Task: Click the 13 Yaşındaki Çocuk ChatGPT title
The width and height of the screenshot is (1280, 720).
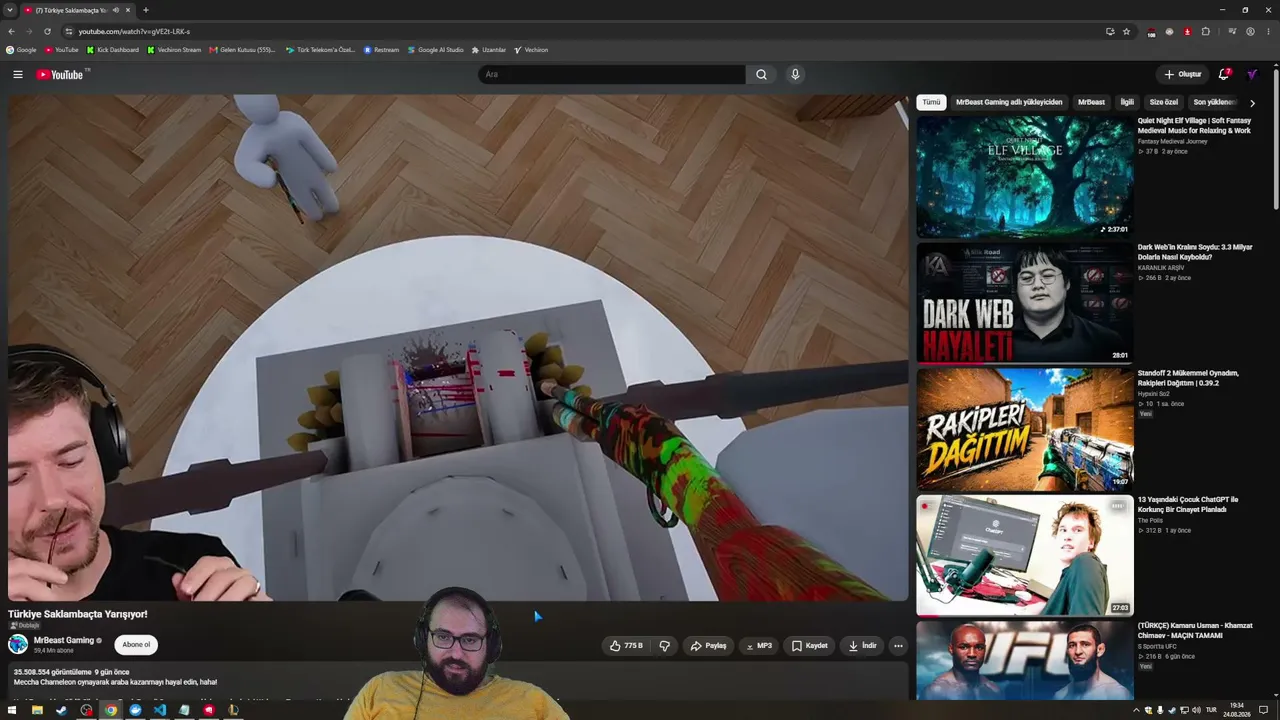Action: [x=1188, y=504]
